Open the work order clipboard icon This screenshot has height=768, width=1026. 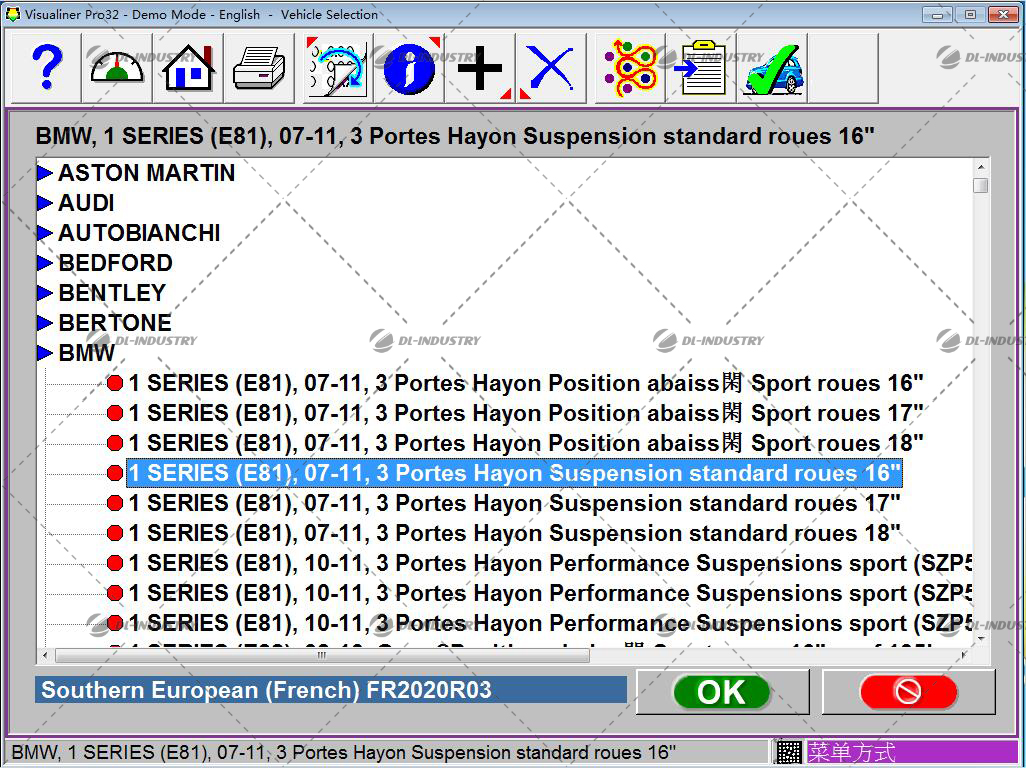click(698, 68)
